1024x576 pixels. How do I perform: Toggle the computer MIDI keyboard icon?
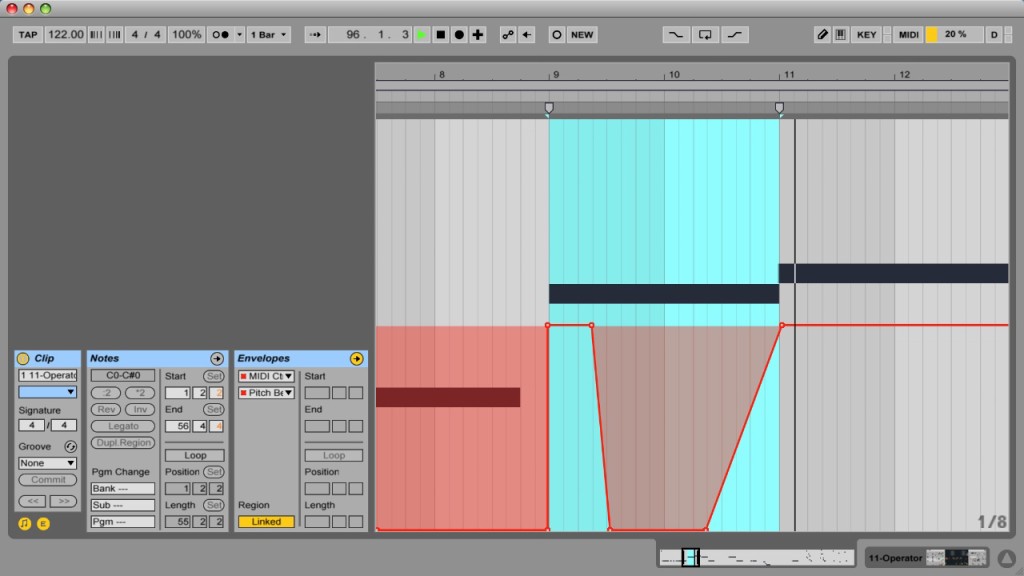[840, 34]
